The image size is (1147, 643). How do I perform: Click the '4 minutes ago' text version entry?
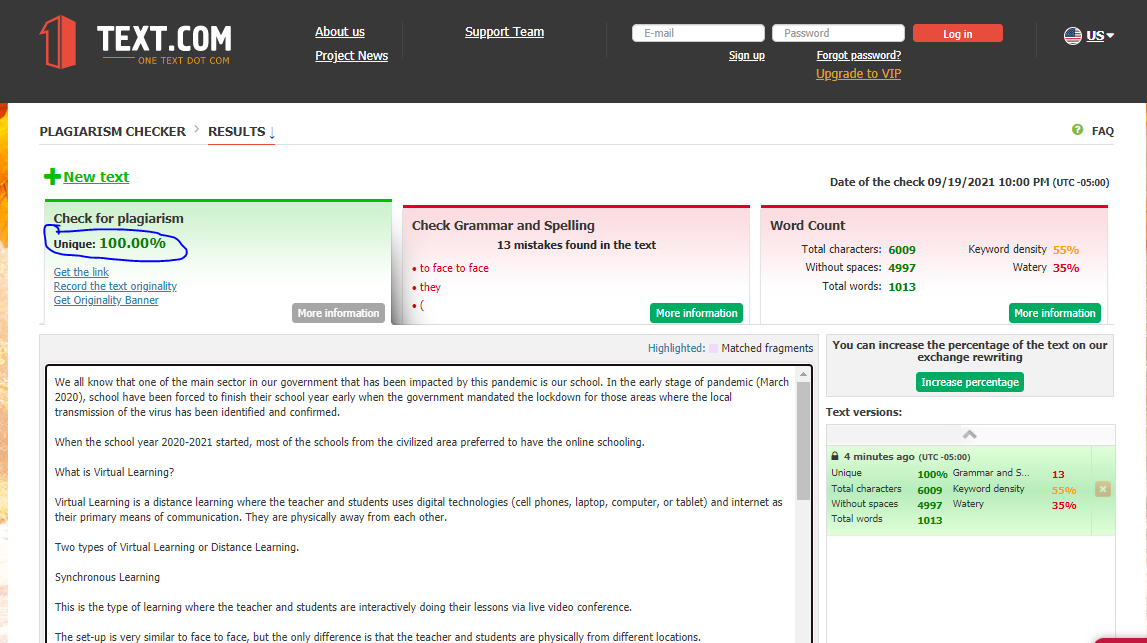pos(959,489)
